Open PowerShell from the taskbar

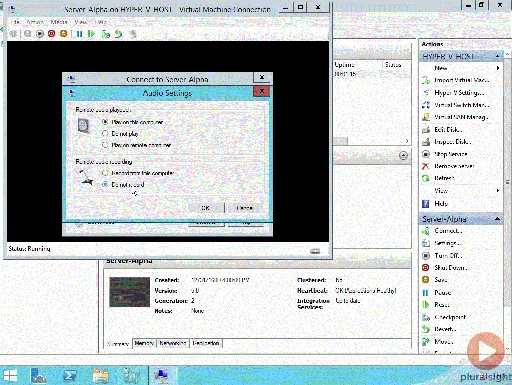pyautogui.click(x=70, y=376)
